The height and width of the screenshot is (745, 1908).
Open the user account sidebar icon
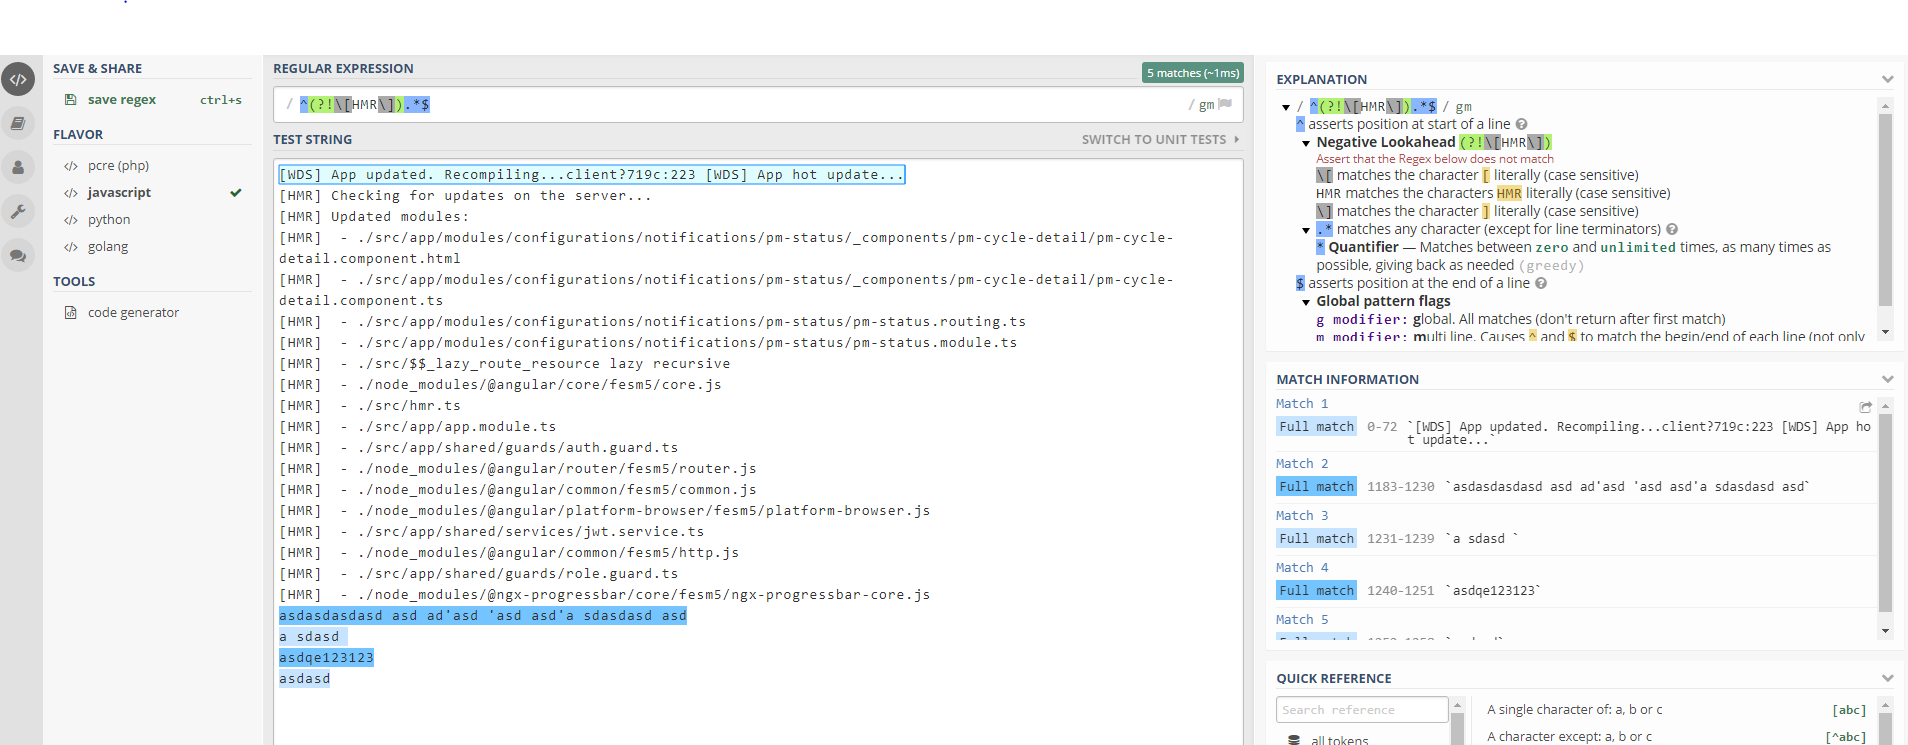click(18, 167)
